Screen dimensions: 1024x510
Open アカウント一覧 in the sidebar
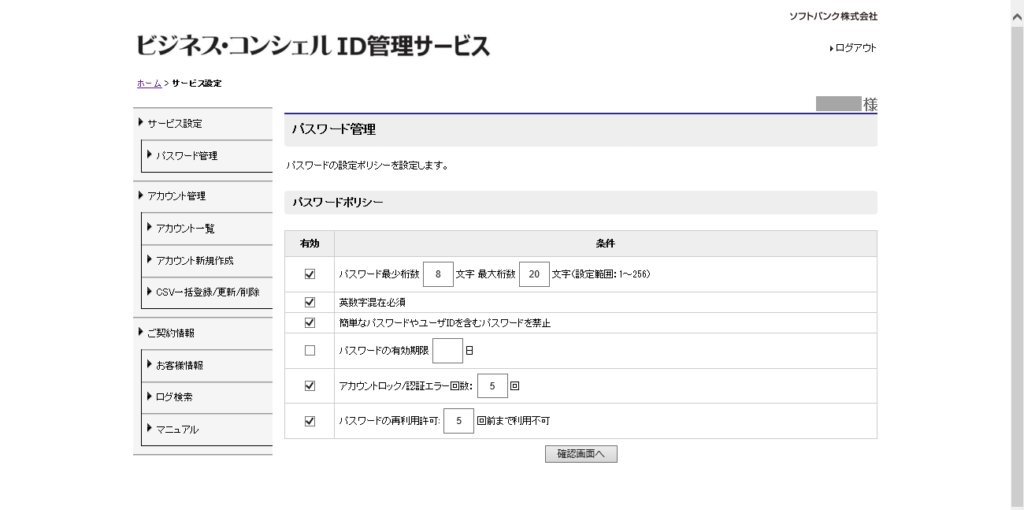point(186,229)
